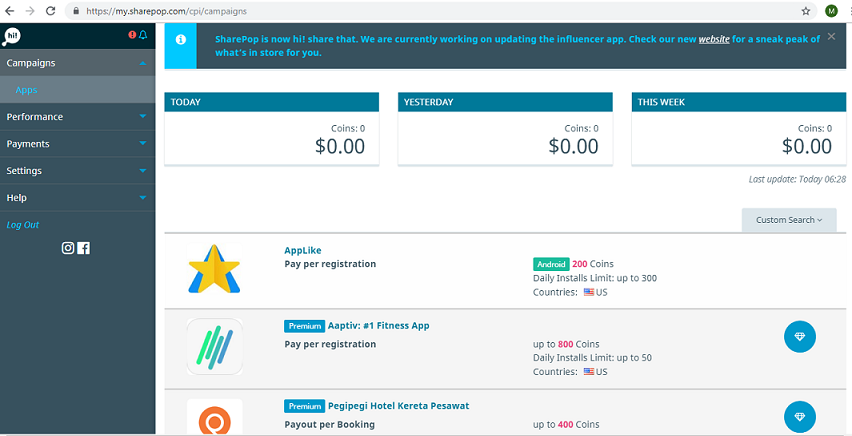Click the Premium badge on Aaptiv

tap(304, 326)
